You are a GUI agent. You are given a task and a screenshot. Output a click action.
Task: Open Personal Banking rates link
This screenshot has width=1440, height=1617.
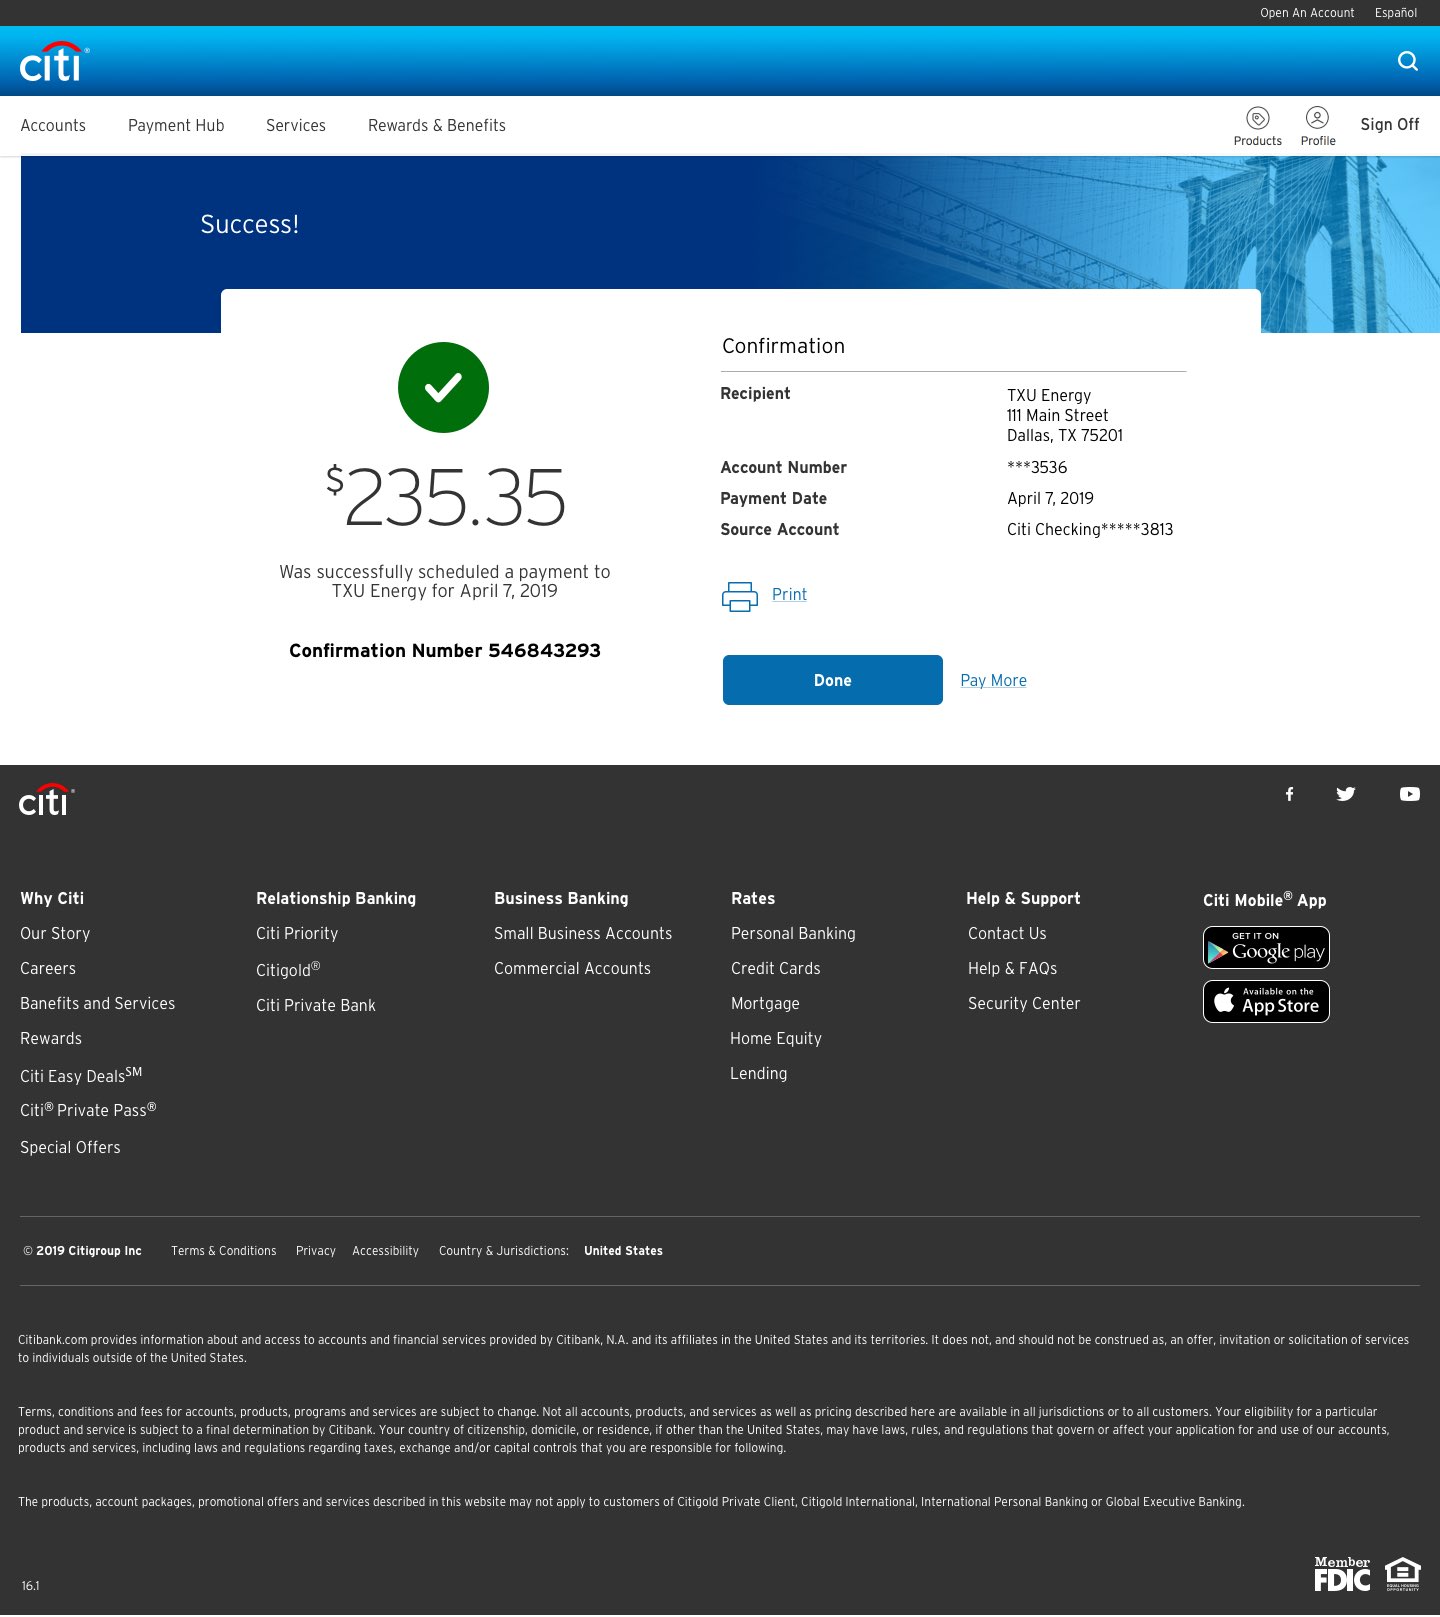coord(793,934)
